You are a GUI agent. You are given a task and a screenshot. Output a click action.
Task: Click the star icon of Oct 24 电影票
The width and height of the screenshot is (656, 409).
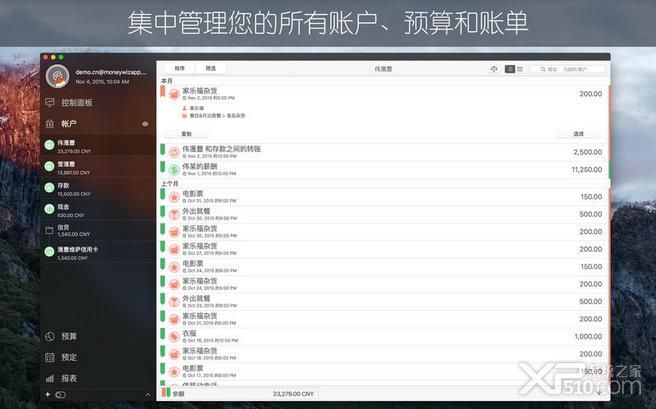[x=174, y=267]
